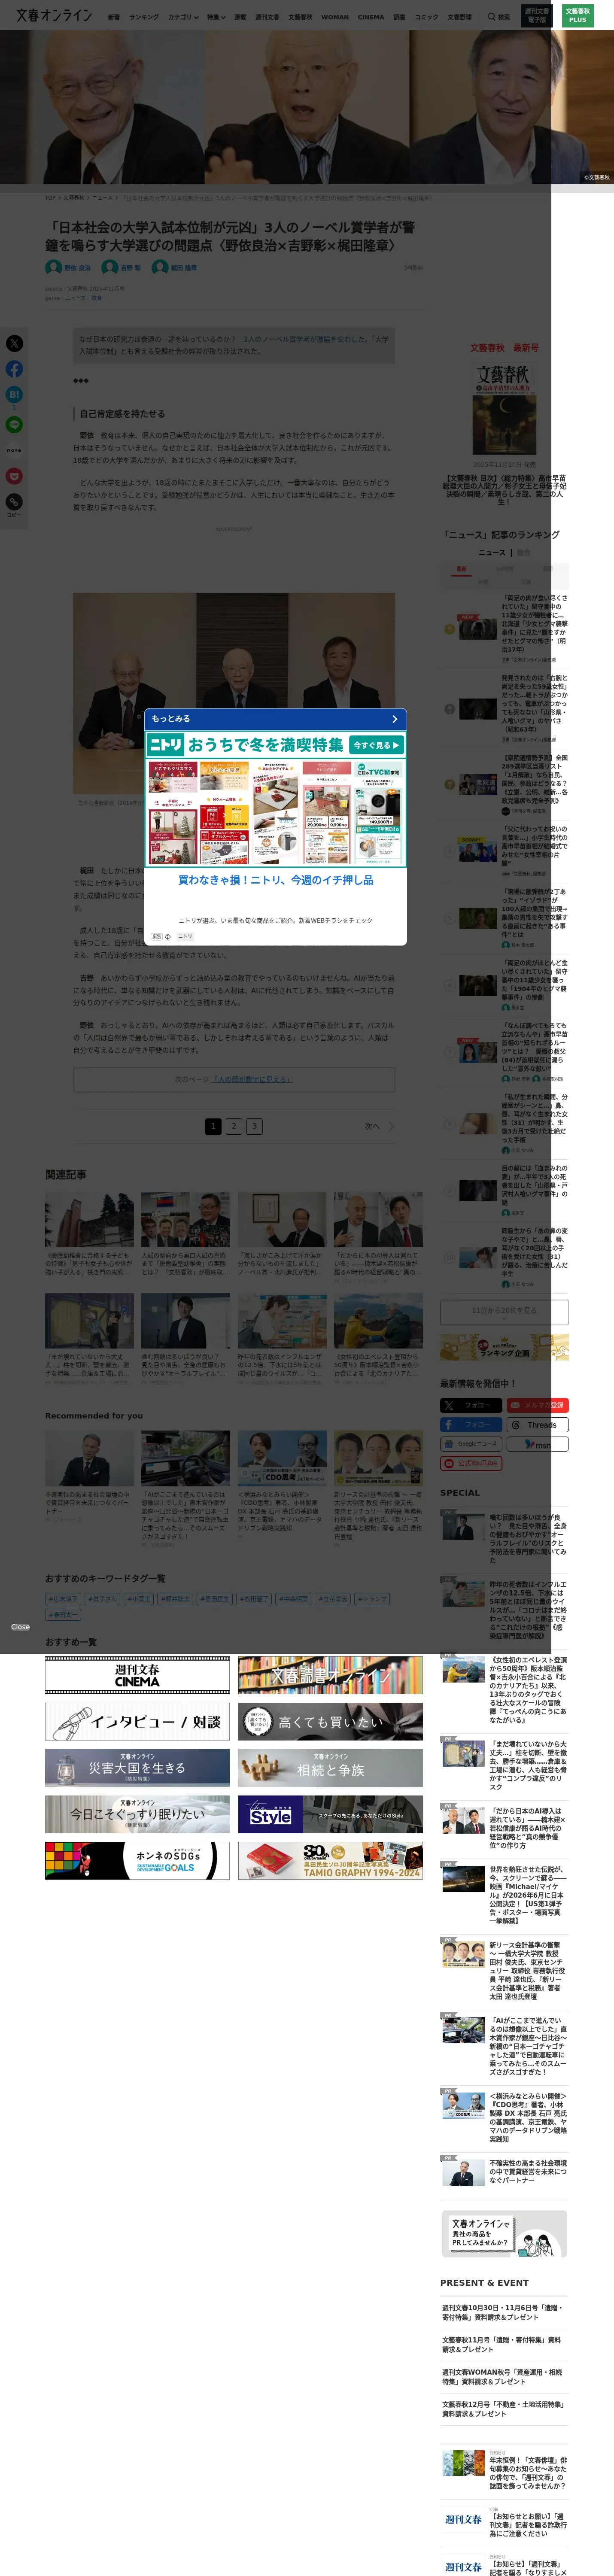Viewport: 614px width, 2576px height.
Task: Open Googleニュース follow button
Action: click(470, 1444)
